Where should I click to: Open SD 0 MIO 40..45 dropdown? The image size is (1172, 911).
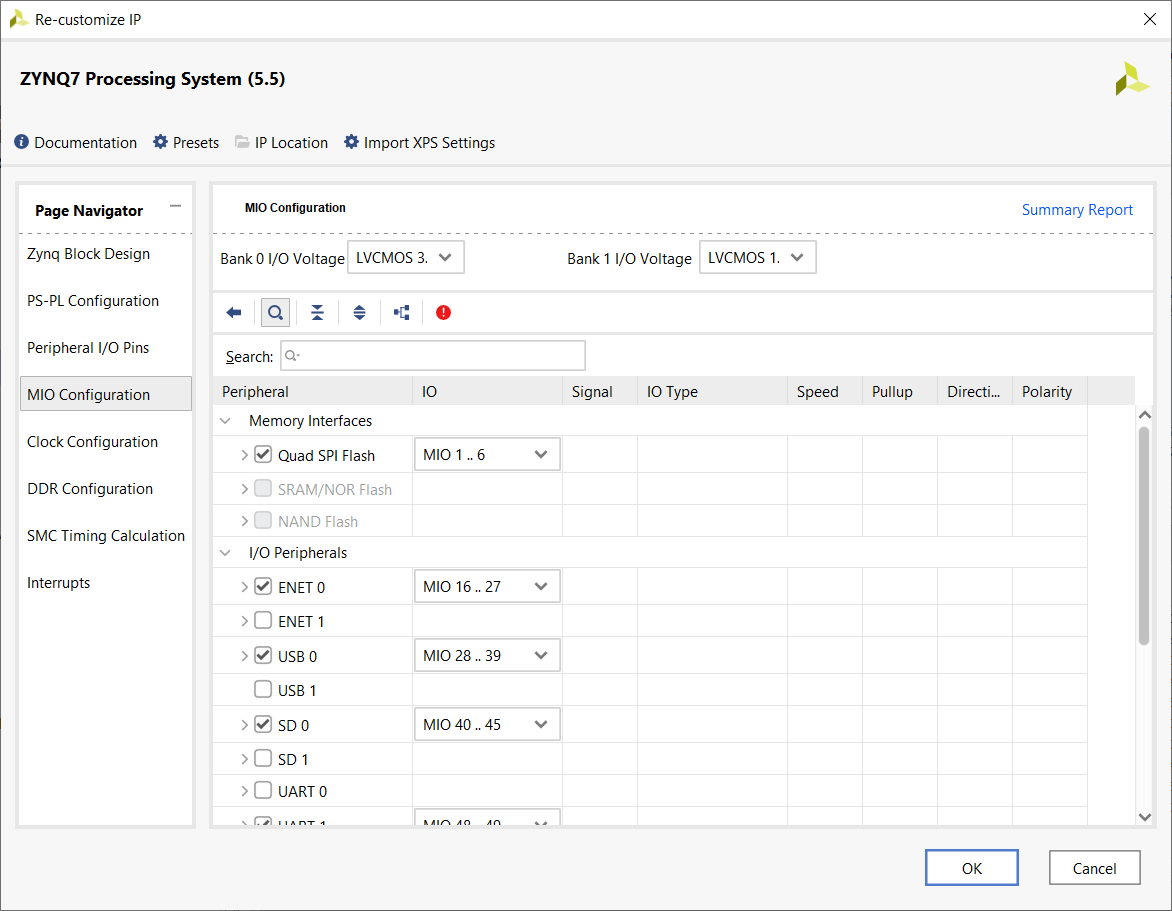(x=487, y=724)
